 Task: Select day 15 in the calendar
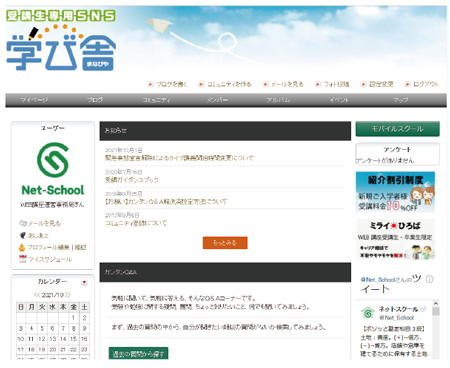point(73,339)
